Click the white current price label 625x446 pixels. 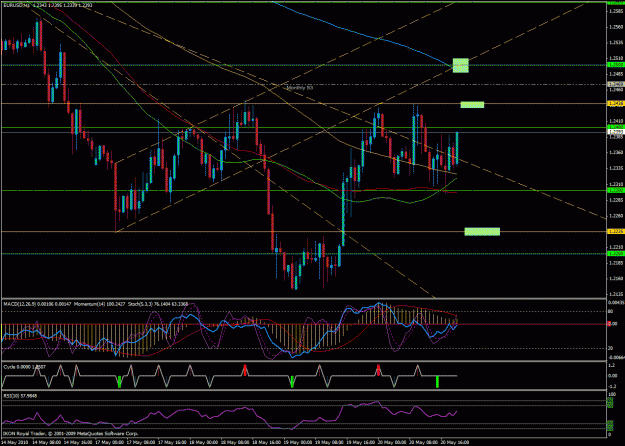pyautogui.click(x=615, y=131)
